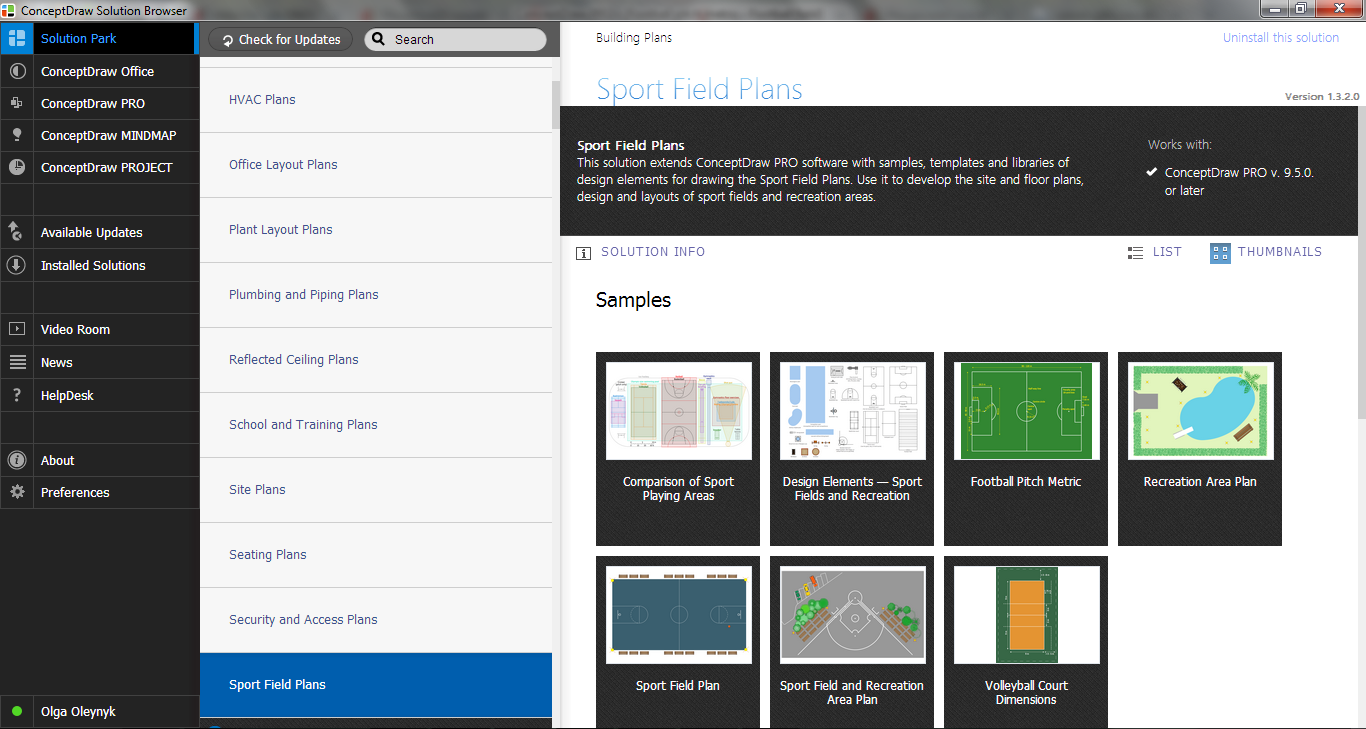Click the ConceptDraw PRO icon

pyautogui.click(x=16, y=103)
